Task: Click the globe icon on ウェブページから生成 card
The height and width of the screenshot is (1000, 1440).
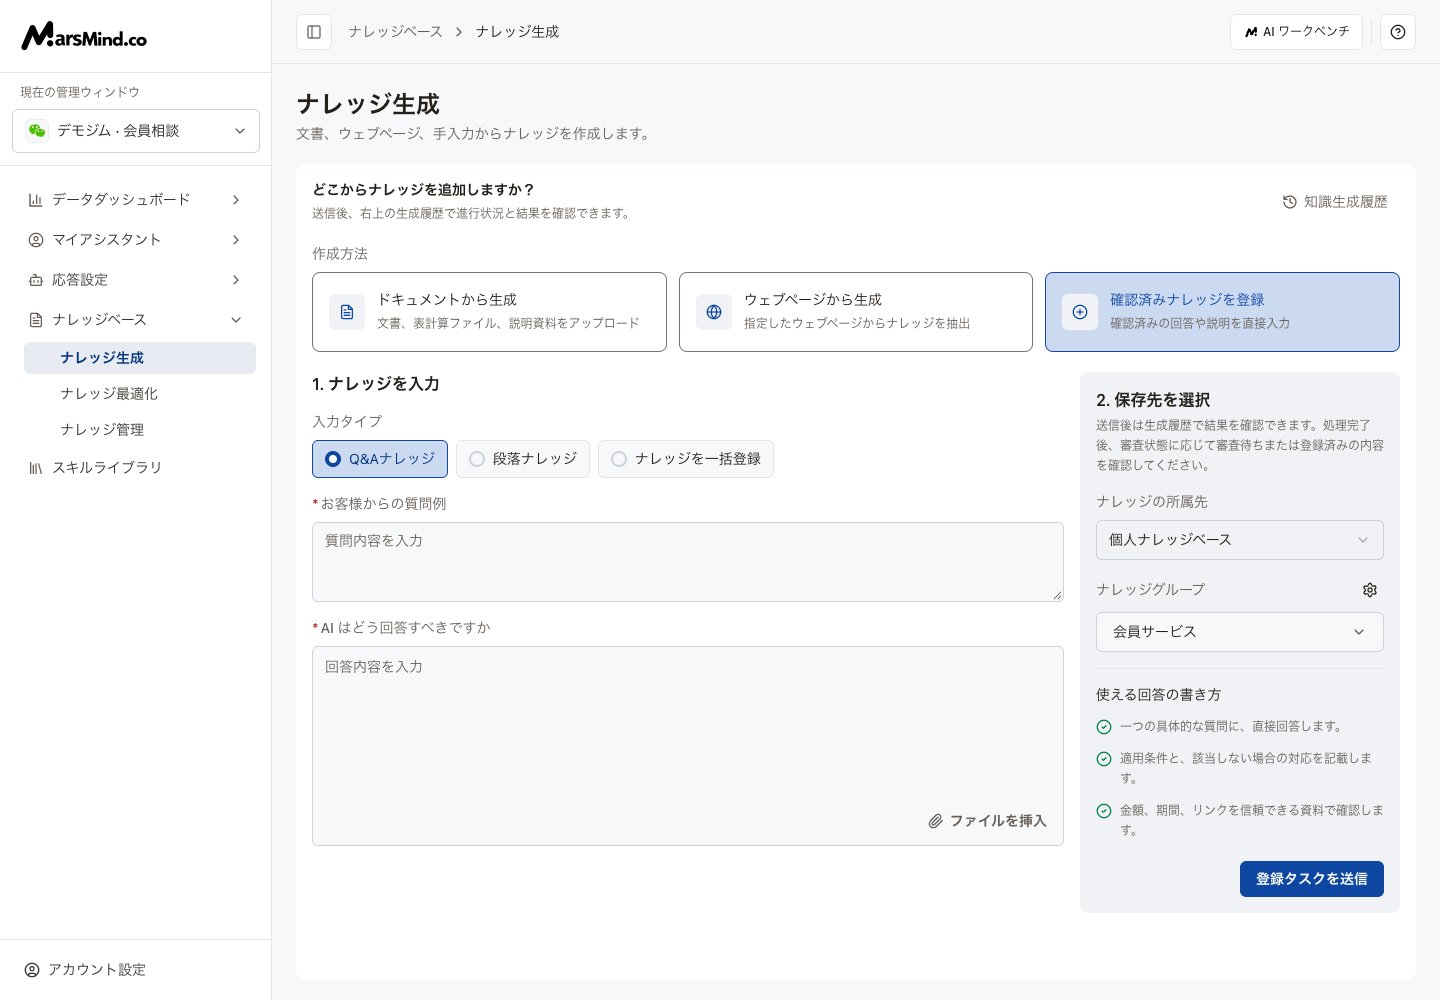Action: coord(714,312)
